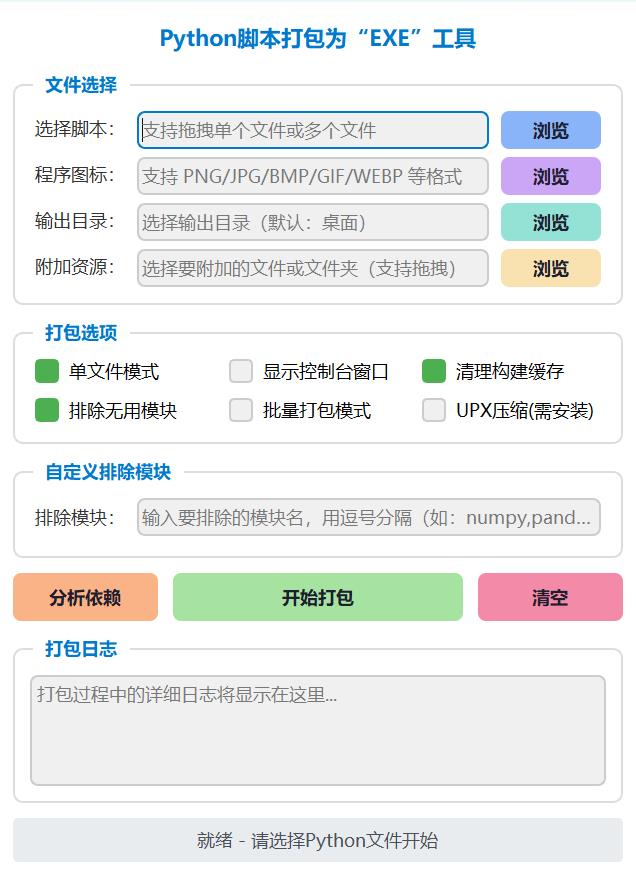Click the status bar reading 就绪
Viewport: 636px width, 871px height.
click(317, 840)
